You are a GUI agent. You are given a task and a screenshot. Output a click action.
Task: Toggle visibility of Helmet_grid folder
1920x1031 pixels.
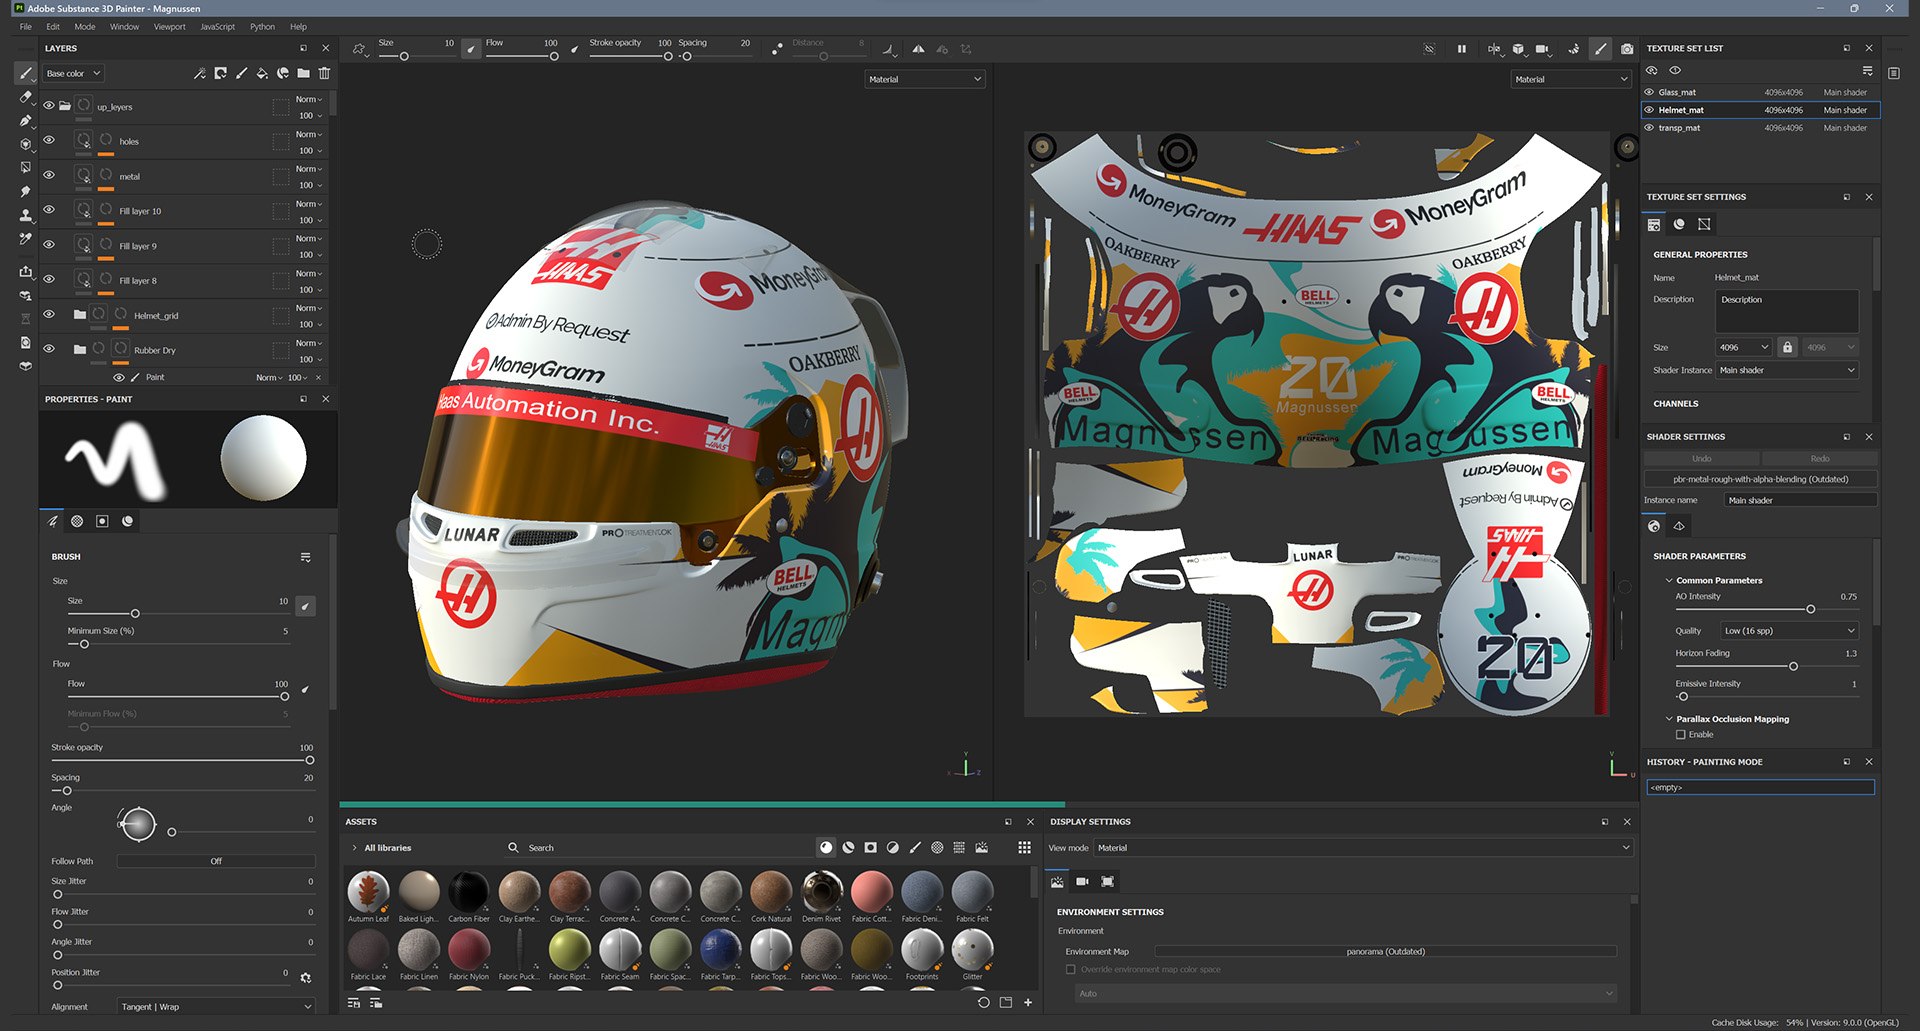pyautogui.click(x=48, y=314)
